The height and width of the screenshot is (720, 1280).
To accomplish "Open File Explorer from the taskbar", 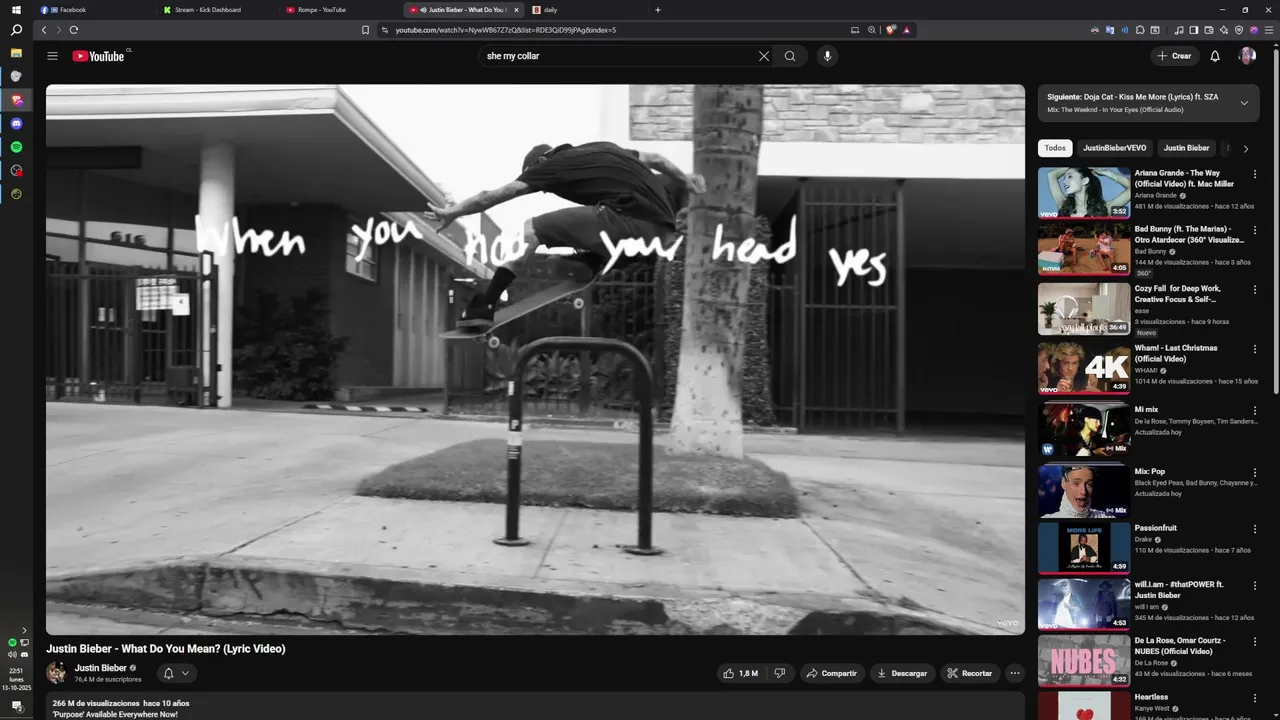I will point(16,53).
